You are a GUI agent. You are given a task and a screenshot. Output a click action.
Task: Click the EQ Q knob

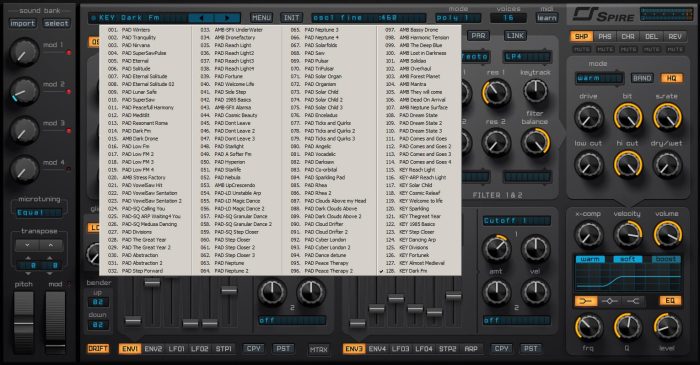tap(627, 327)
